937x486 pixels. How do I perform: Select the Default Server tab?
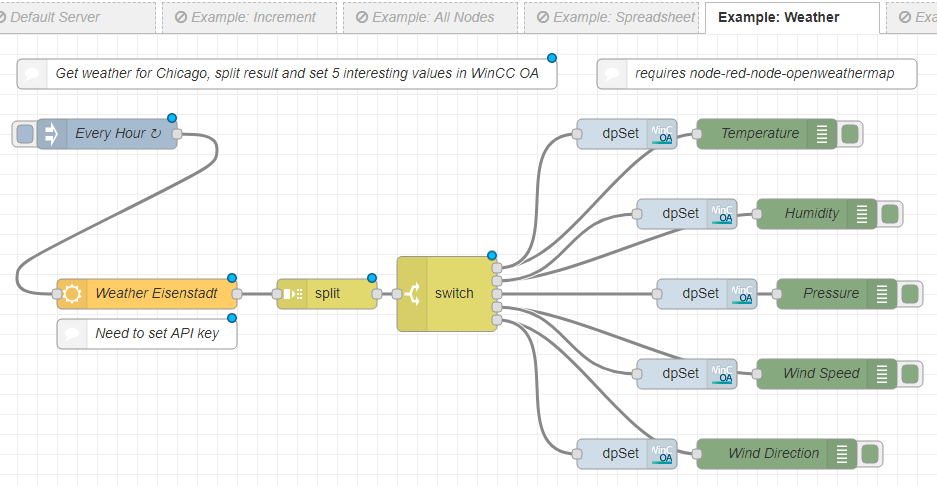[78, 17]
